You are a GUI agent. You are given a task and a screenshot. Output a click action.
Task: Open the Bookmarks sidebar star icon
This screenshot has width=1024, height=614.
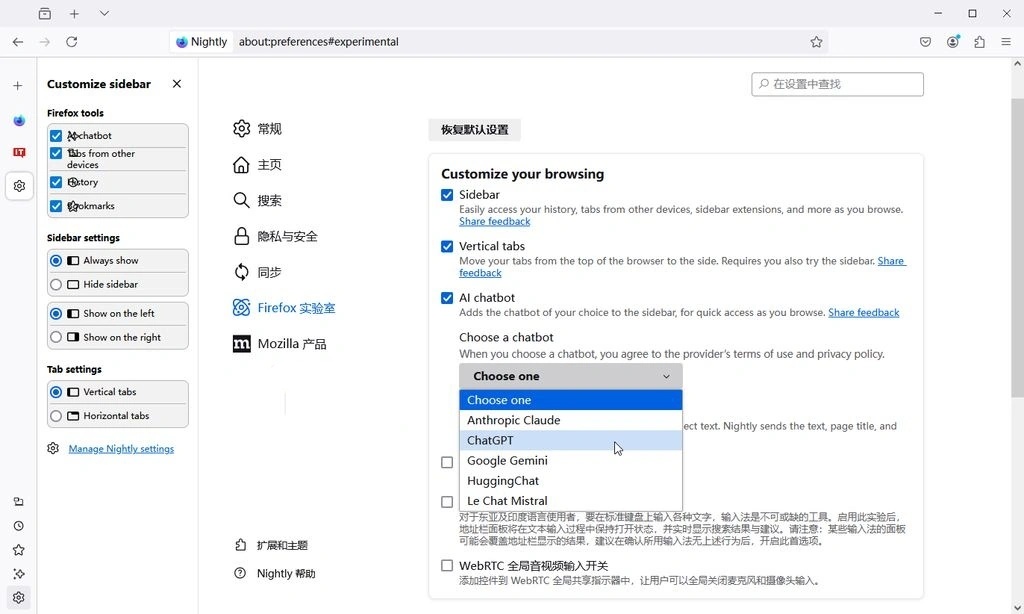[18, 550]
